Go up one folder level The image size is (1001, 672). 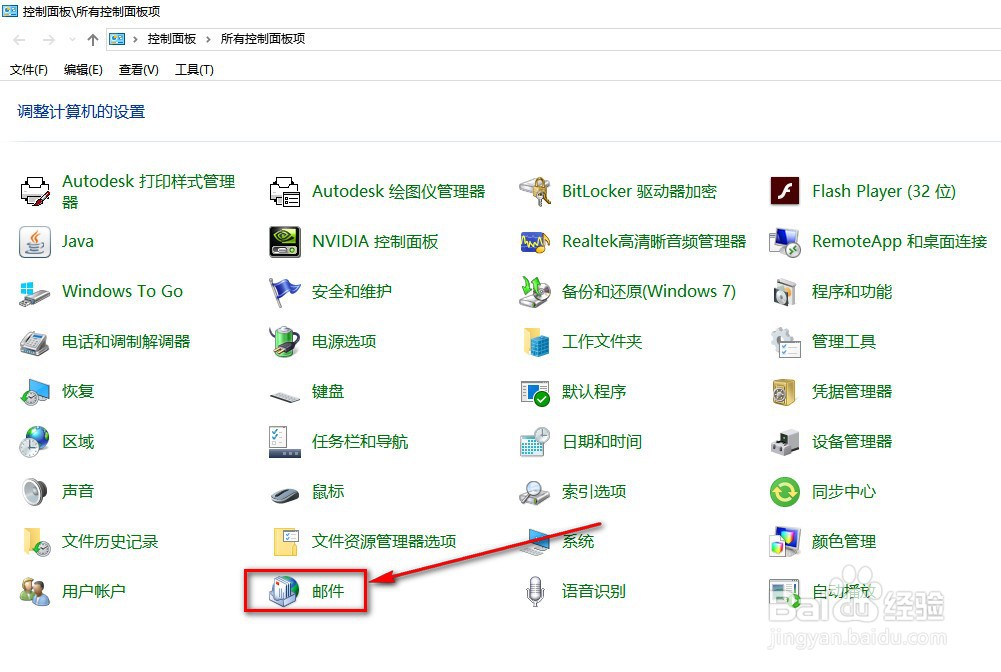93,40
